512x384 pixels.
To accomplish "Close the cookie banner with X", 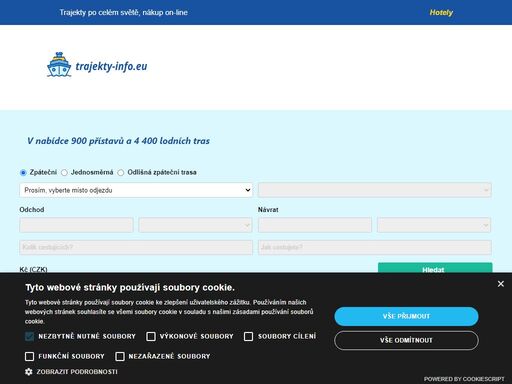I will point(500,284).
